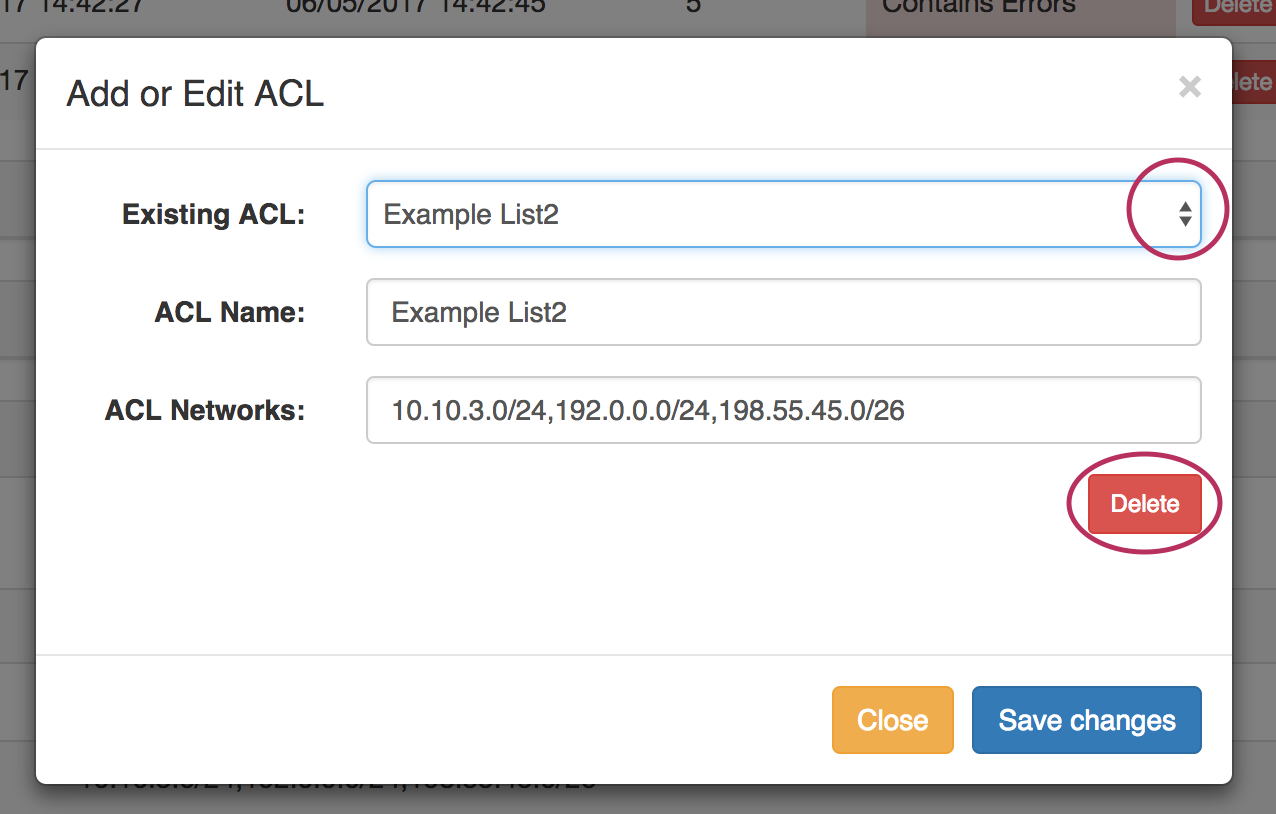Click the "ACL Networks:" label
The height and width of the screenshot is (814, 1276).
point(205,410)
